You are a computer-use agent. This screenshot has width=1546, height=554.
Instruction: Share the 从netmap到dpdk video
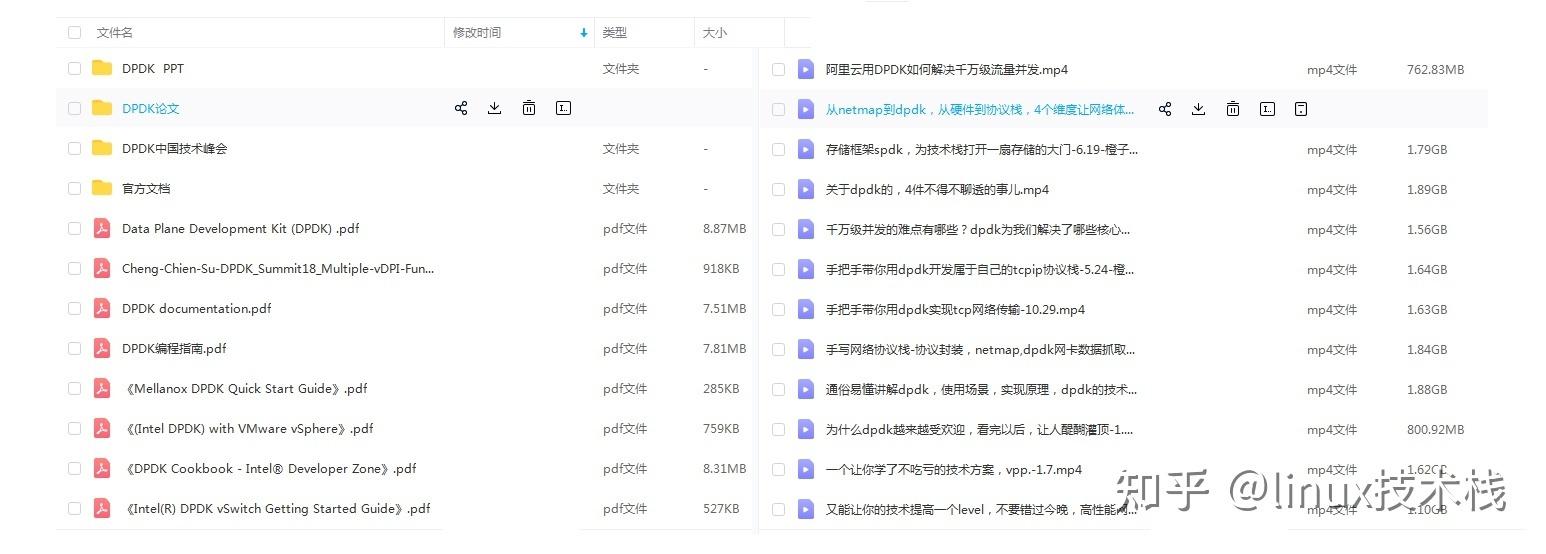(1165, 109)
